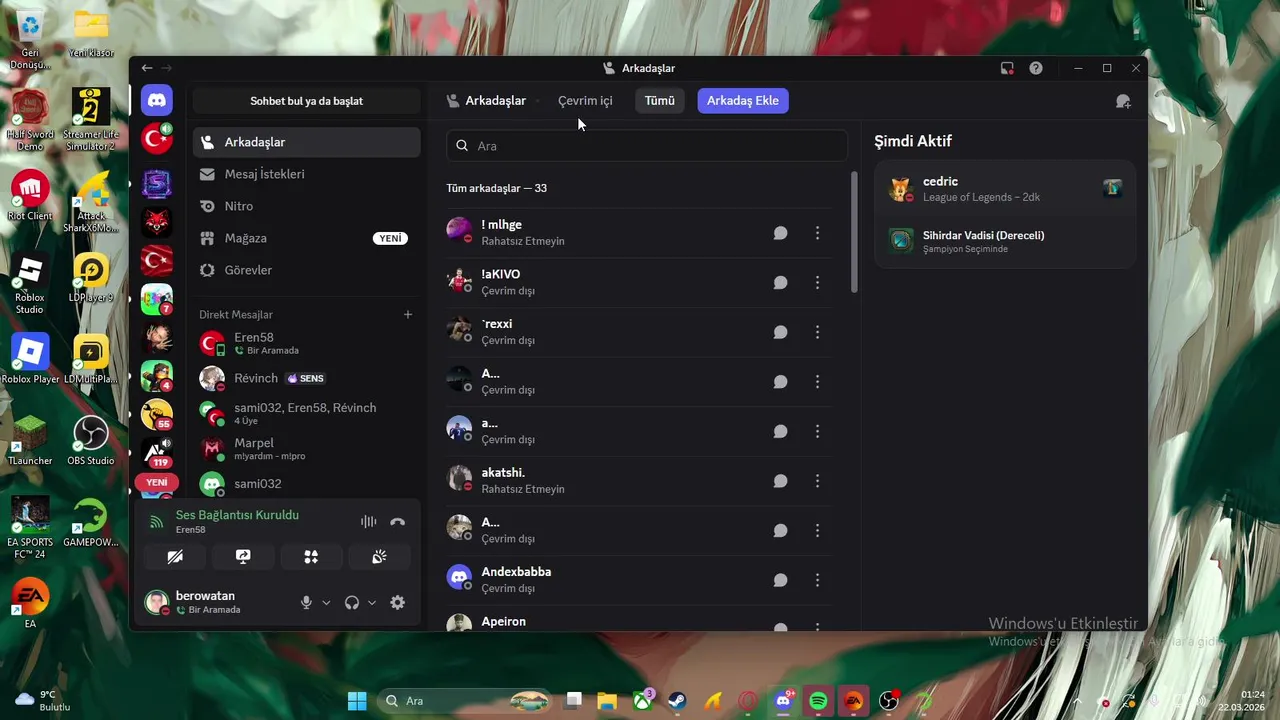The image size is (1280, 720).
Task: Open Discord home Direct Messages icon
Action: click(x=157, y=100)
